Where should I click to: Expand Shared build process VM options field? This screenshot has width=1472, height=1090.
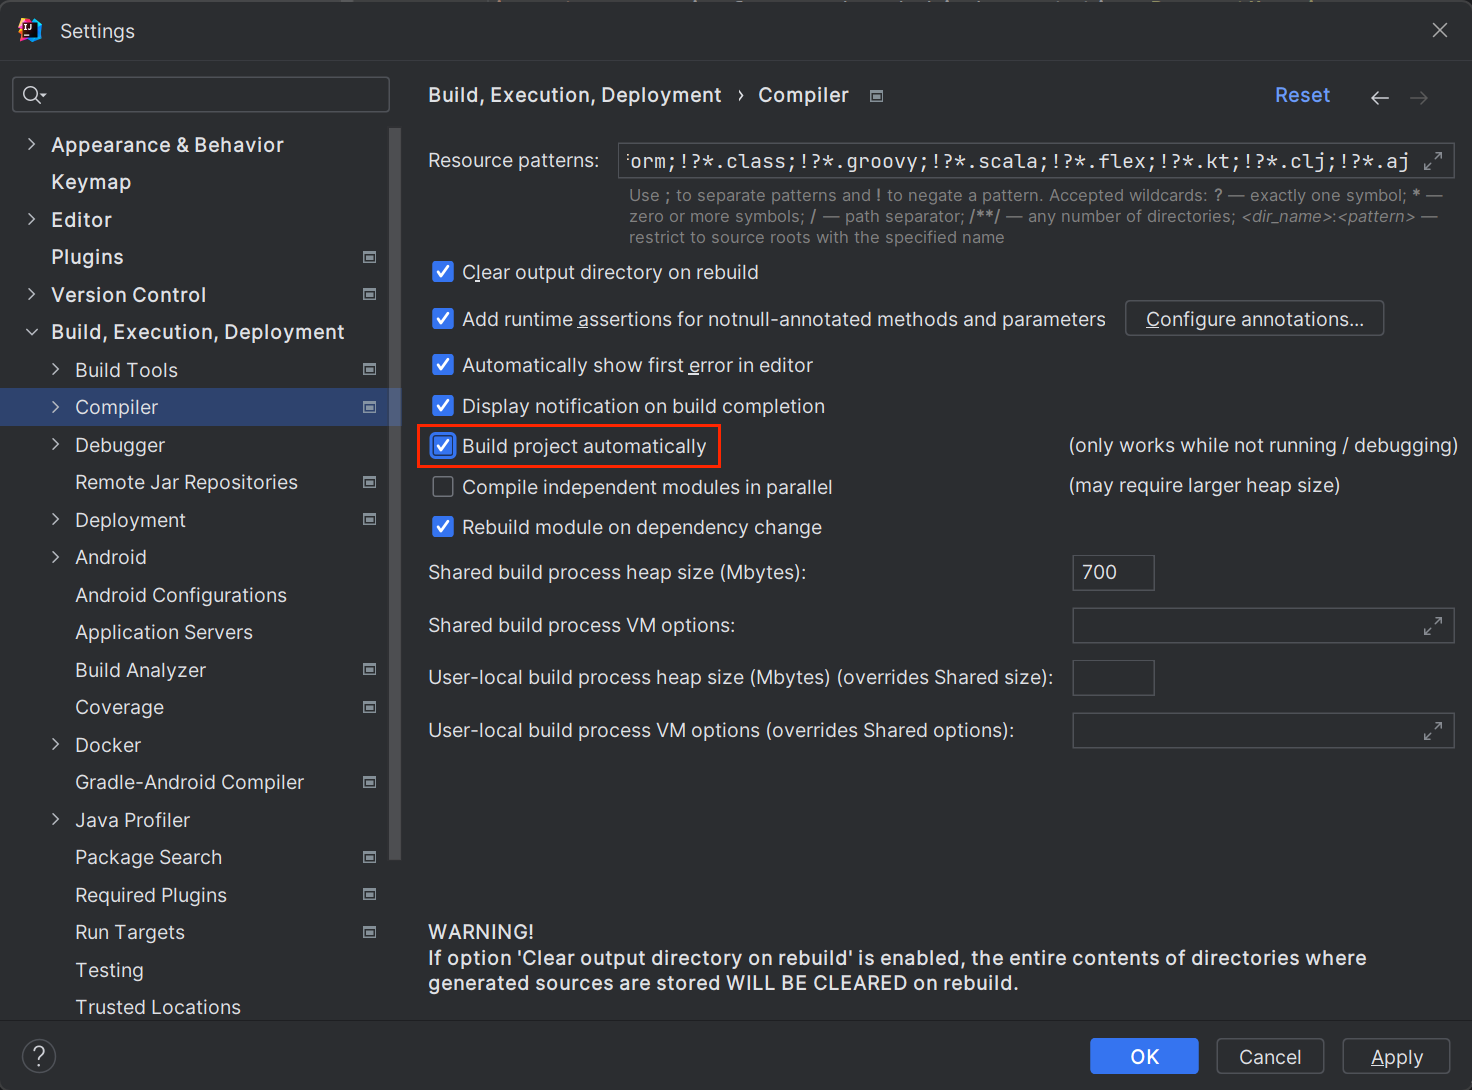[1433, 626]
